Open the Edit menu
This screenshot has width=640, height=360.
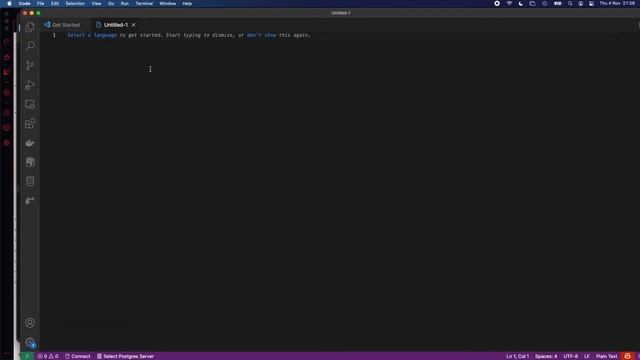[55, 3]
